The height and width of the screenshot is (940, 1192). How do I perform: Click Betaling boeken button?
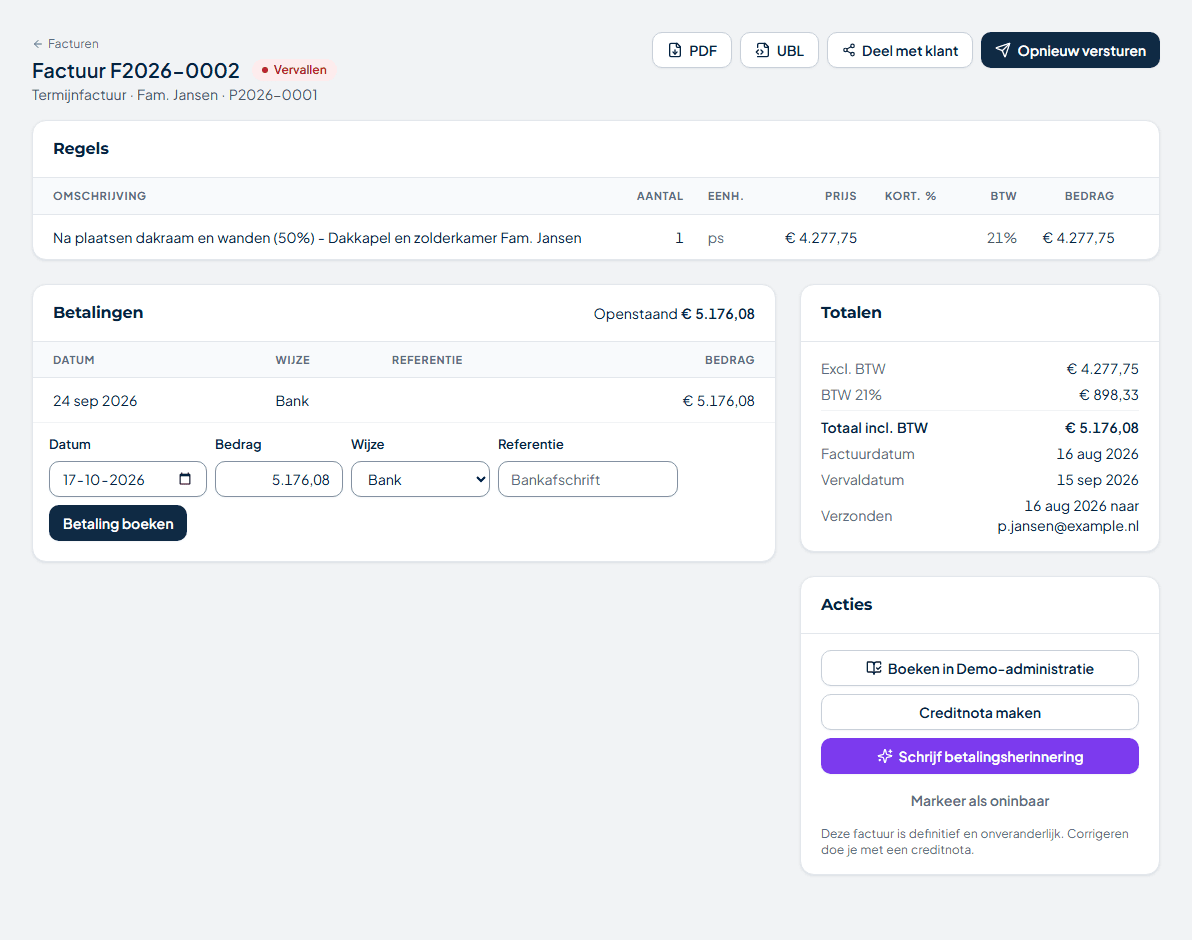coord(118,524)
